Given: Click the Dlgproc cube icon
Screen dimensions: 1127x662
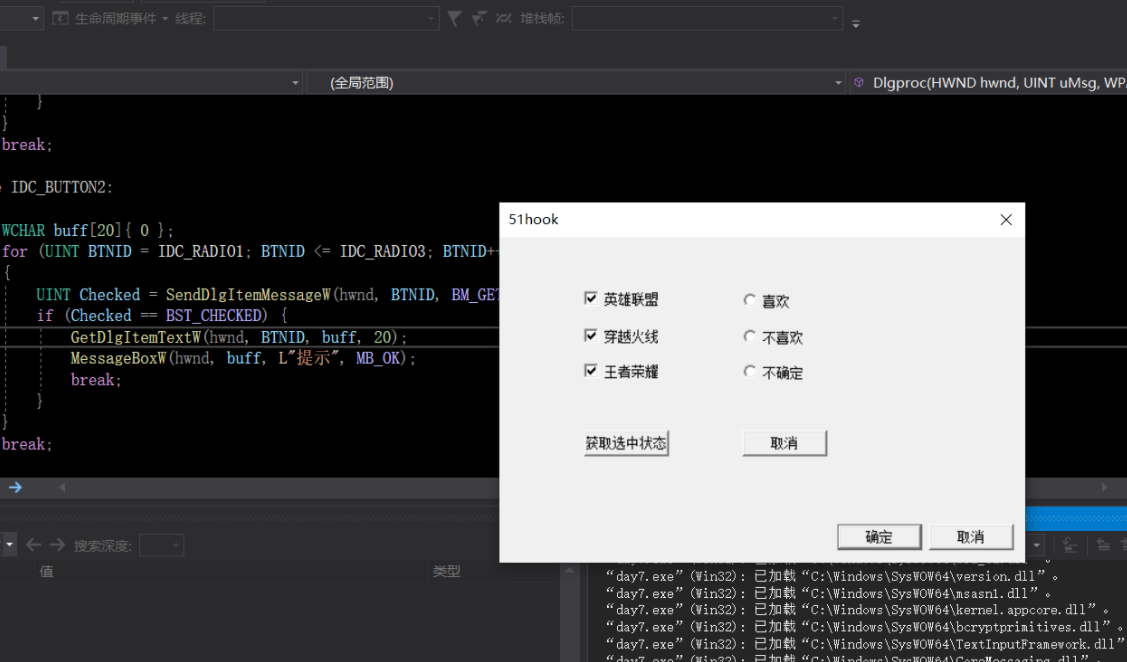Looking at the screenshot, I should tap(858, 83).
